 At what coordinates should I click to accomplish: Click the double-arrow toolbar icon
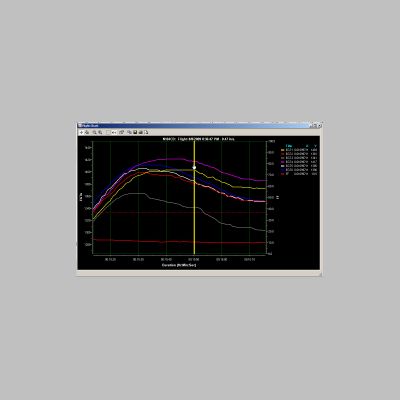114,133
